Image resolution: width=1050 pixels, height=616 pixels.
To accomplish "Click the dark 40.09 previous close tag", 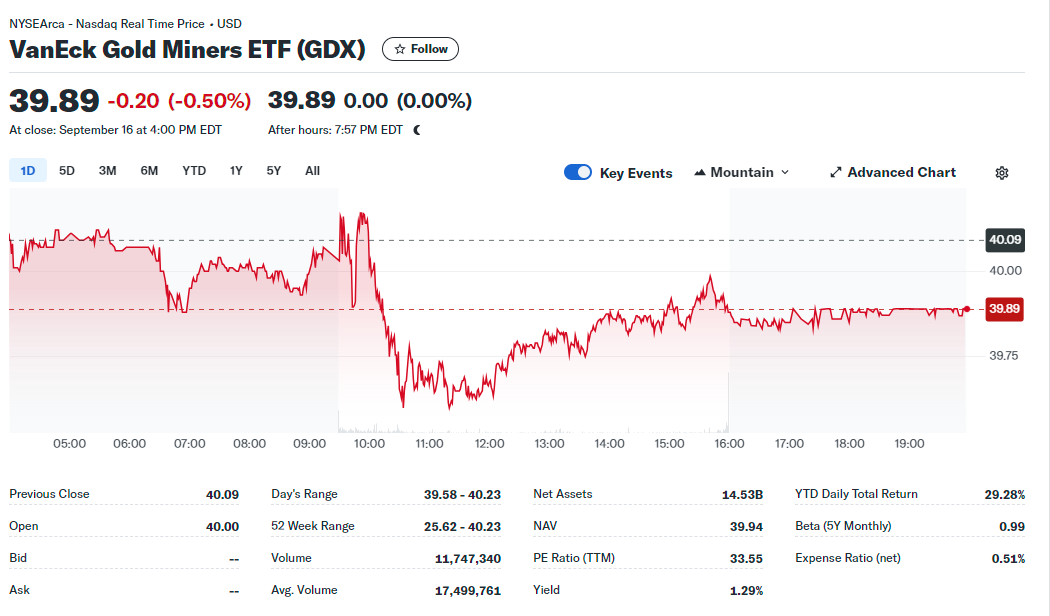I will pos(1004,240).
